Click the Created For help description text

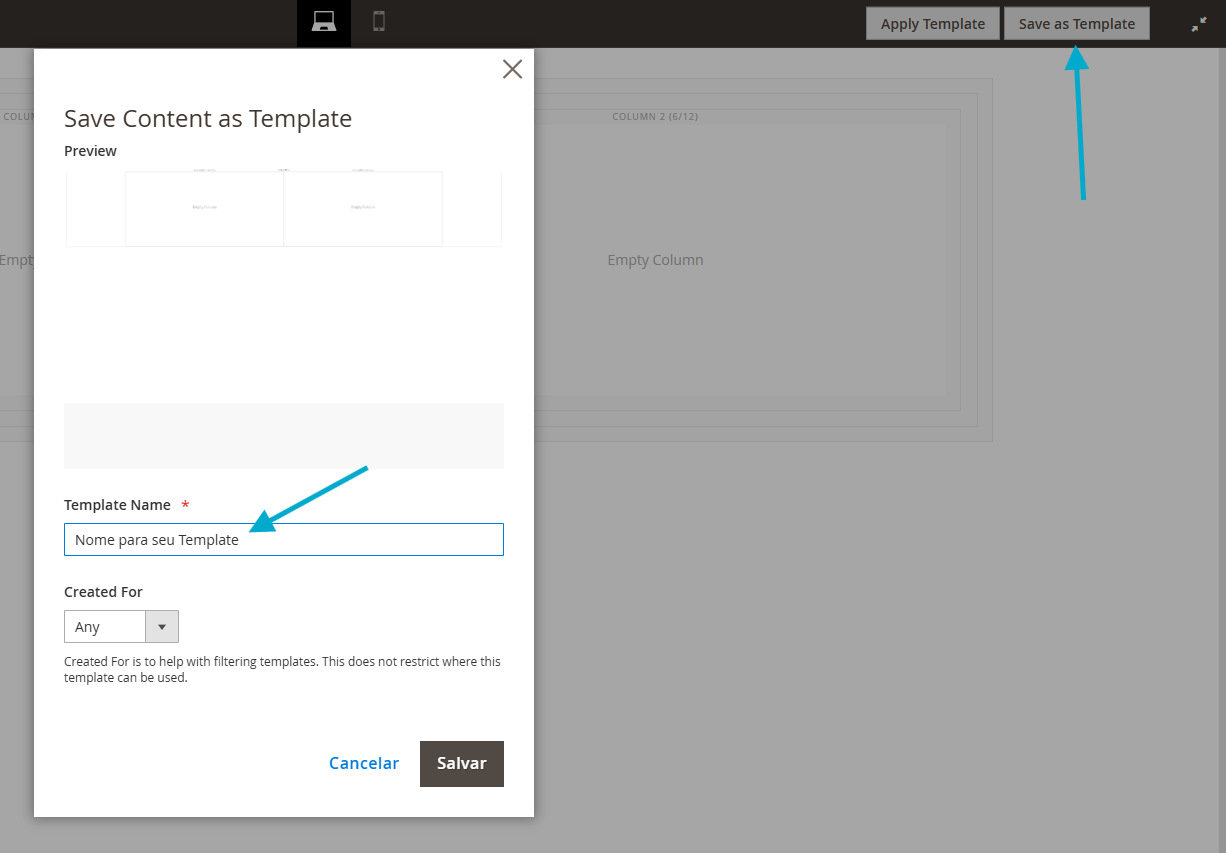pos(283,670)
